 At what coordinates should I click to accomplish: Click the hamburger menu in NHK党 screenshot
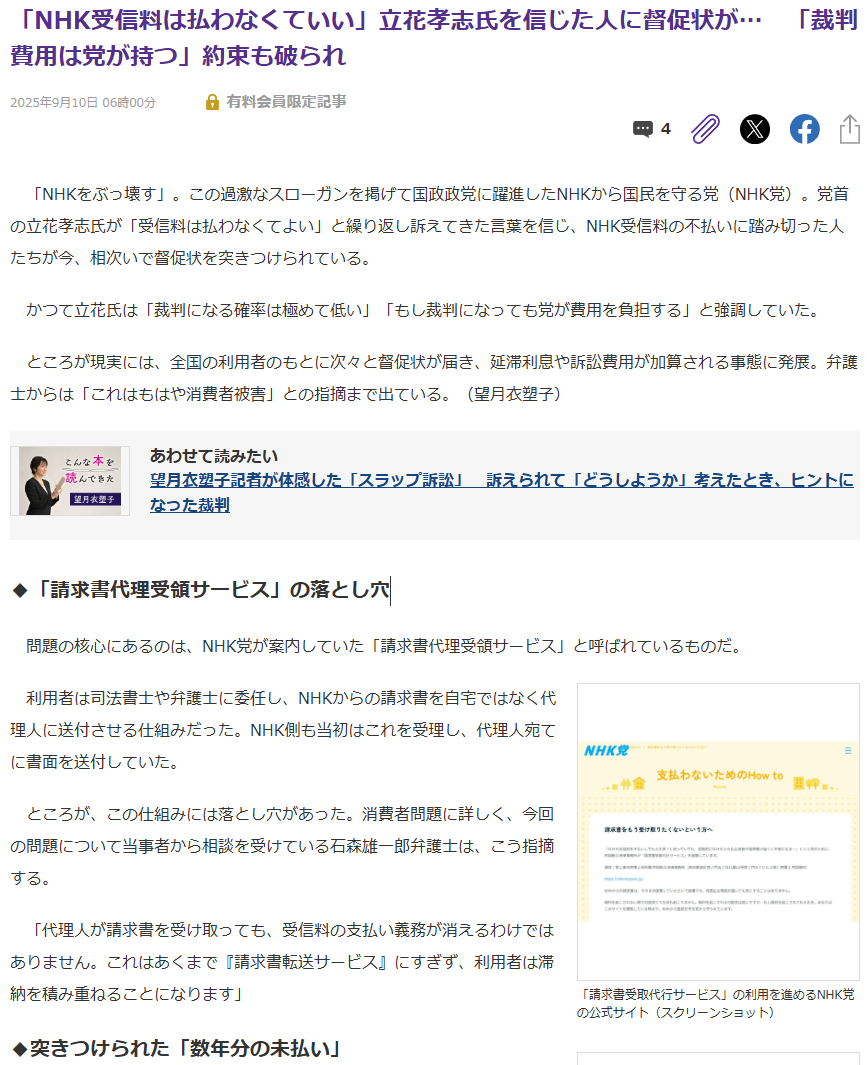(848, 751)
